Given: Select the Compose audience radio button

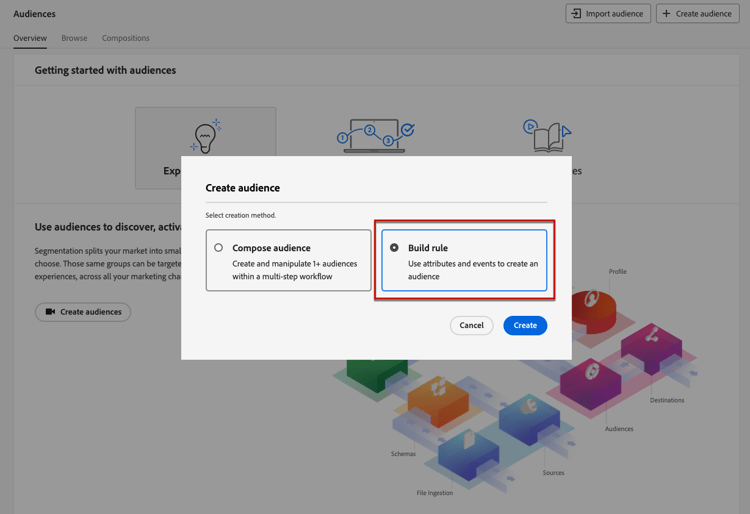Looking at the screenshot, I should click(218, 248).
